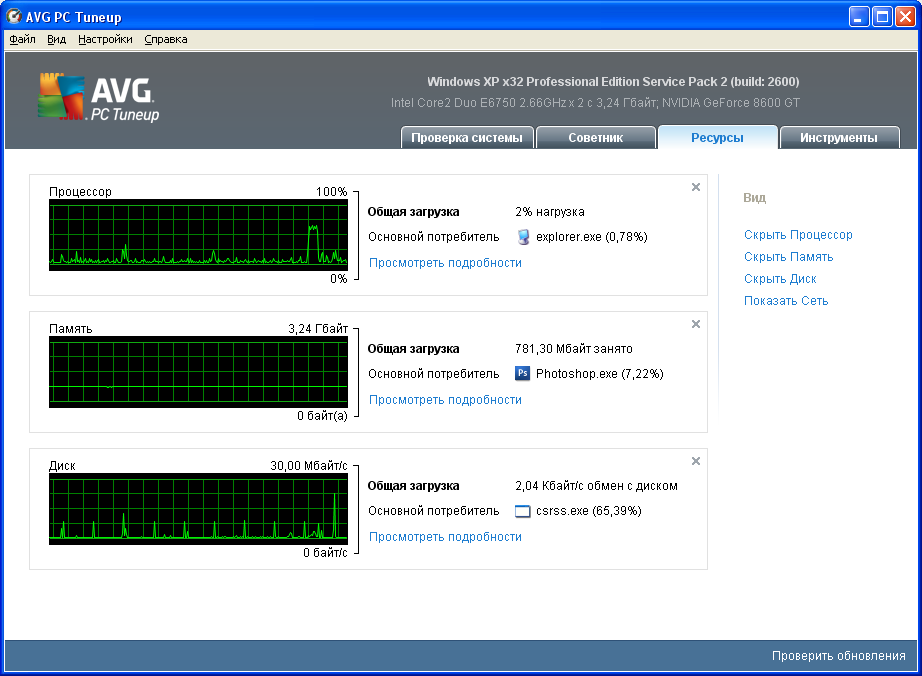
Task: Click Скрыть Диск link
Action: click(x=780, y=279)
